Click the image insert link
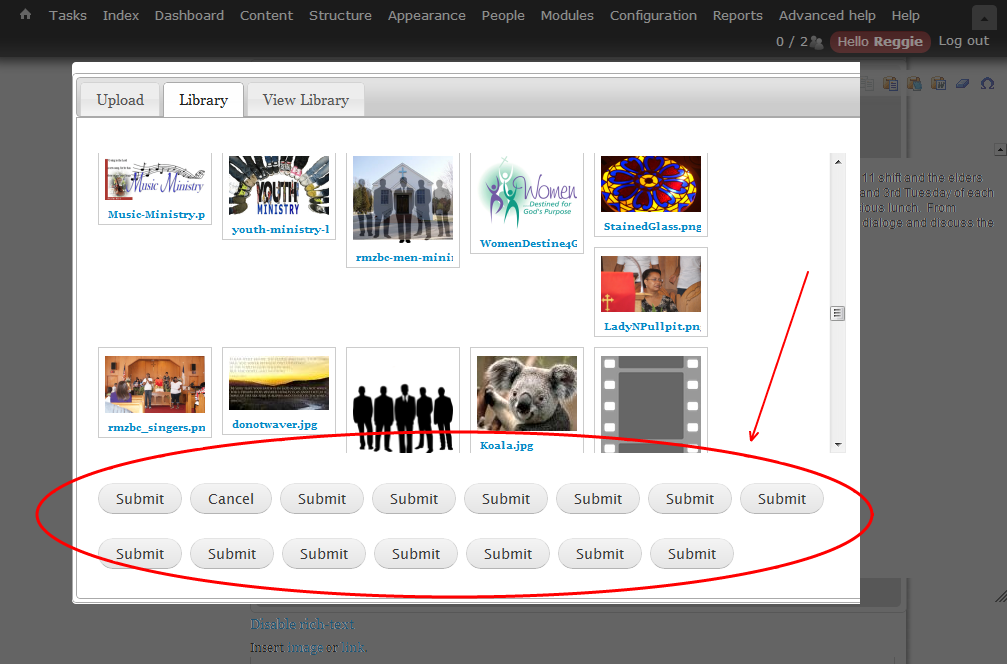 tap(305, 646)
